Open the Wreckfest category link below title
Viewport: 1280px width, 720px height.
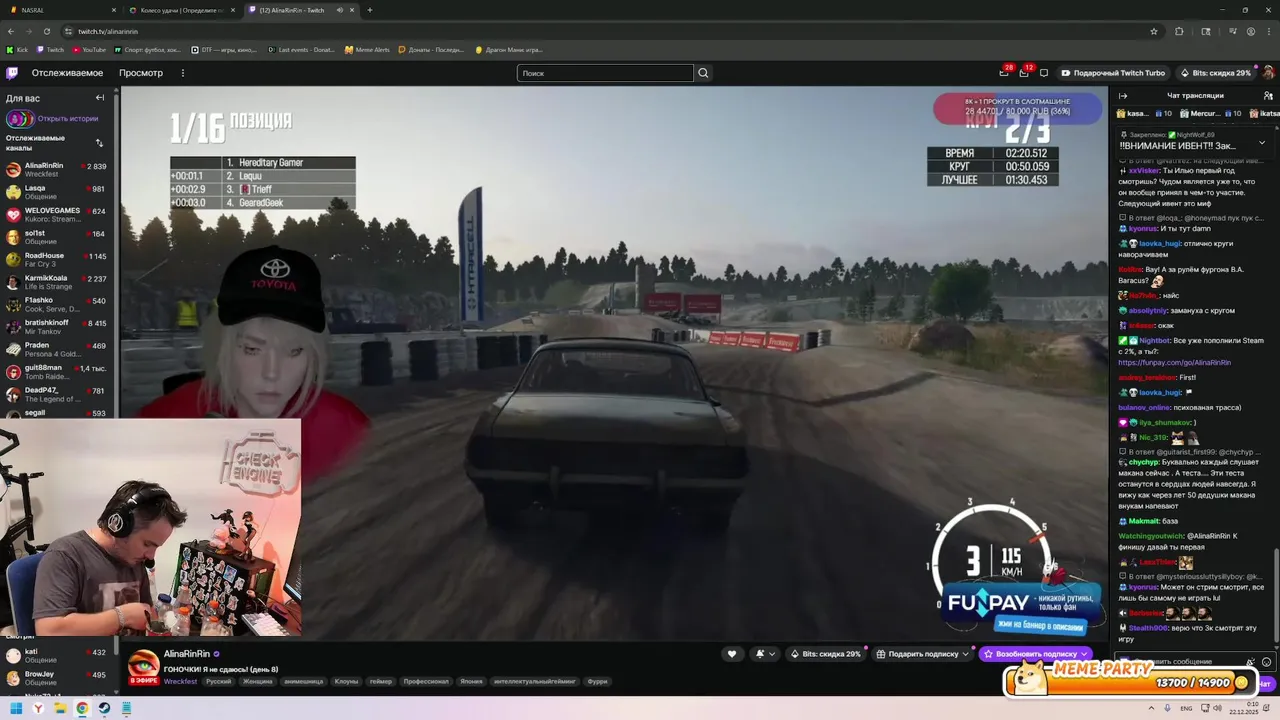click(180, 681)
